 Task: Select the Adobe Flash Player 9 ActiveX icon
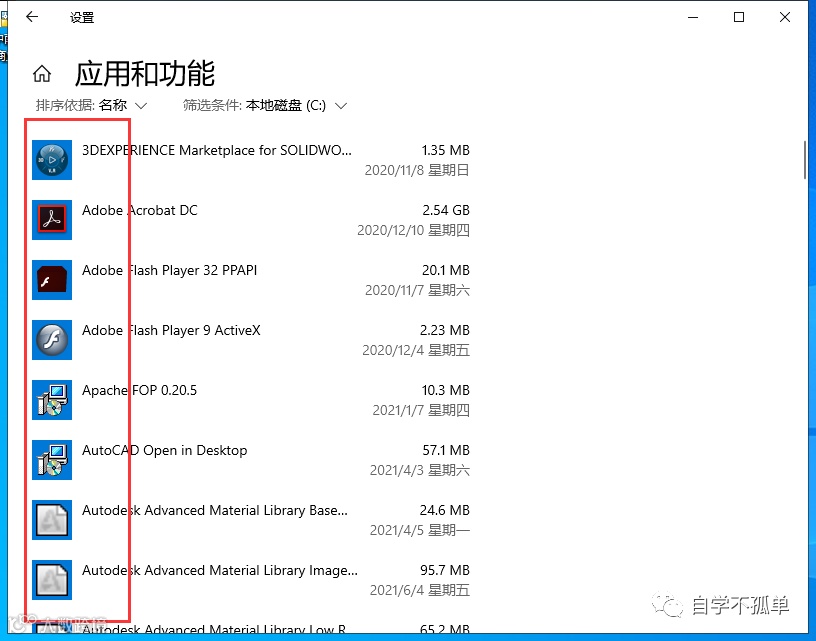point(52,340)
